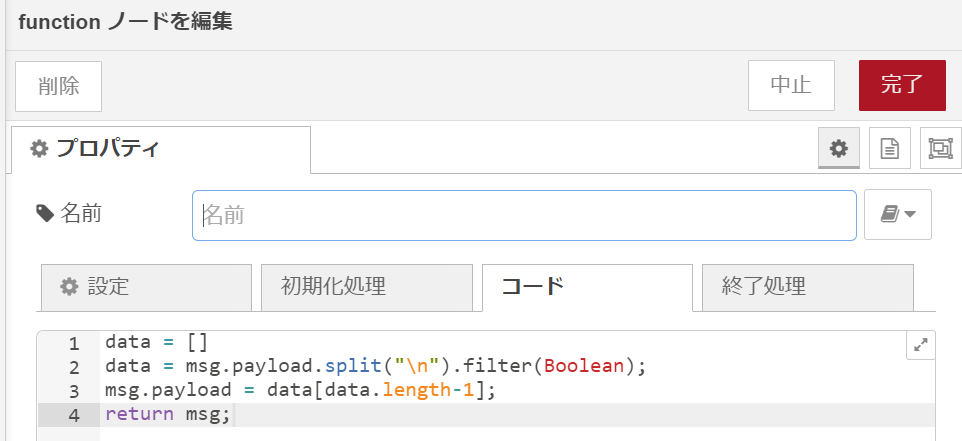Click line 3 'msg.payload = data[data.length-1];'

300,390
